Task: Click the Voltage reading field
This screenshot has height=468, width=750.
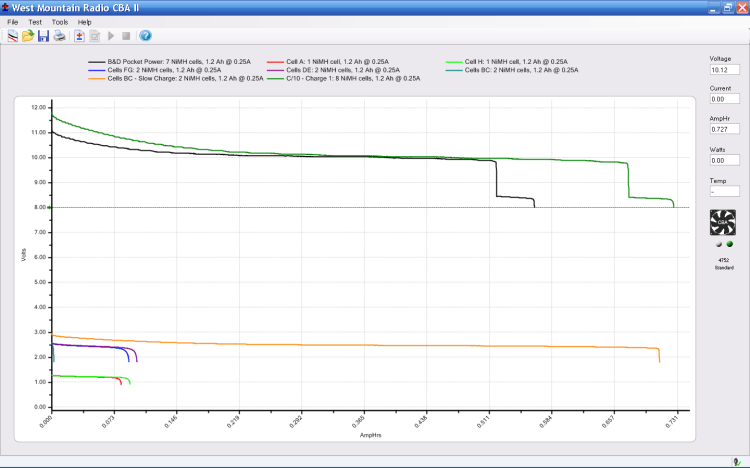Action: (x=723, y=70)
